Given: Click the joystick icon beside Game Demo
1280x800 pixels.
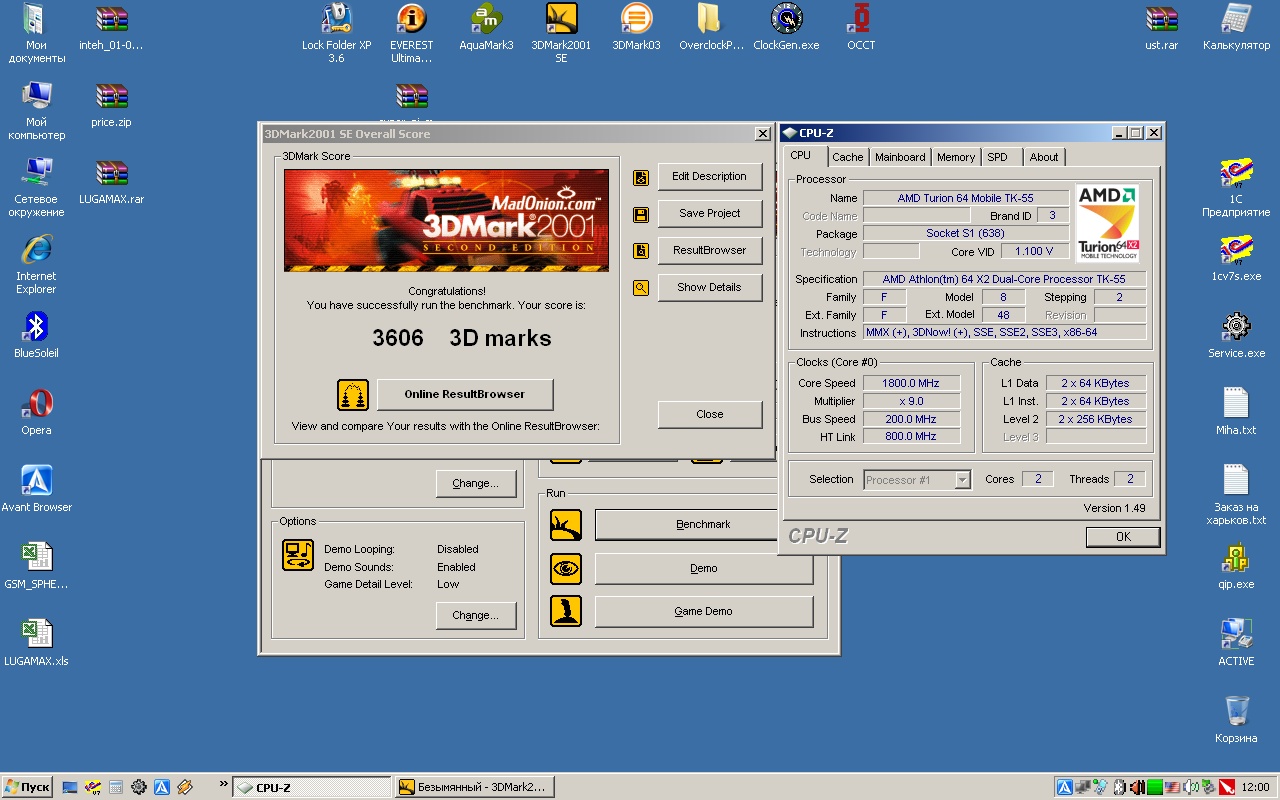Looking at the screenshot, I should [566, 611].
